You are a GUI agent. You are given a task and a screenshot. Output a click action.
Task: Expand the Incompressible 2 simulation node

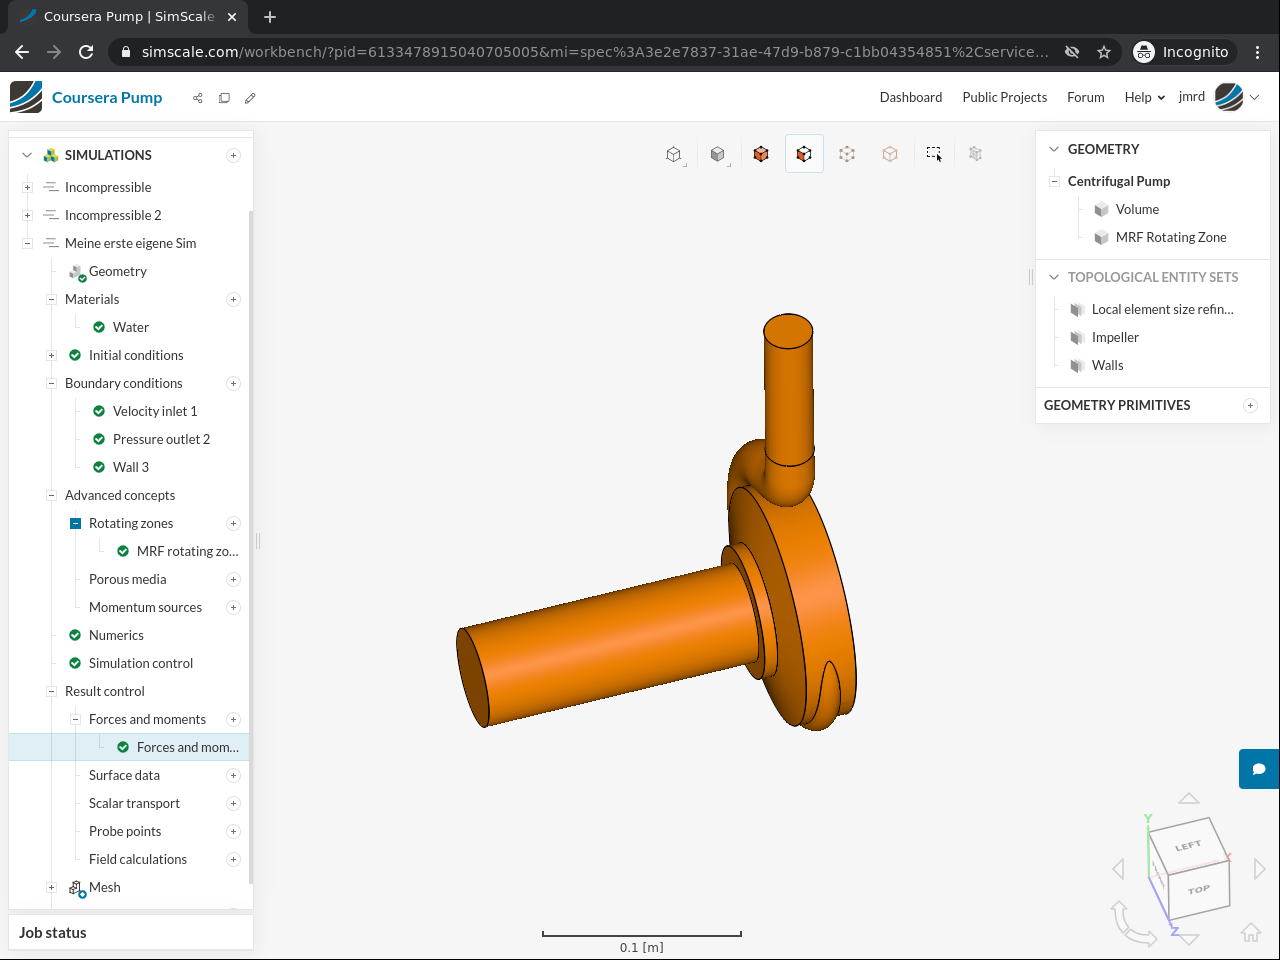tap(27, 215)
